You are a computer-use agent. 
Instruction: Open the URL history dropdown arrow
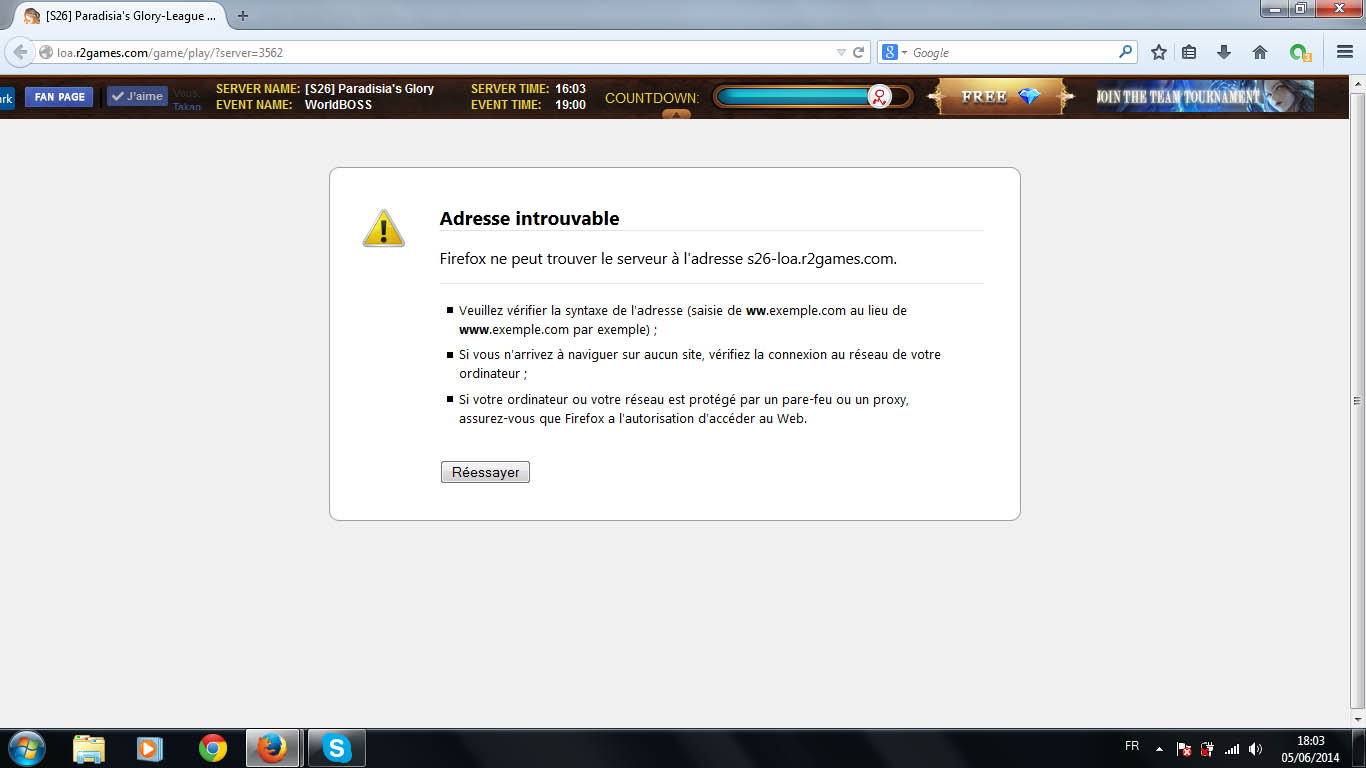841,52
